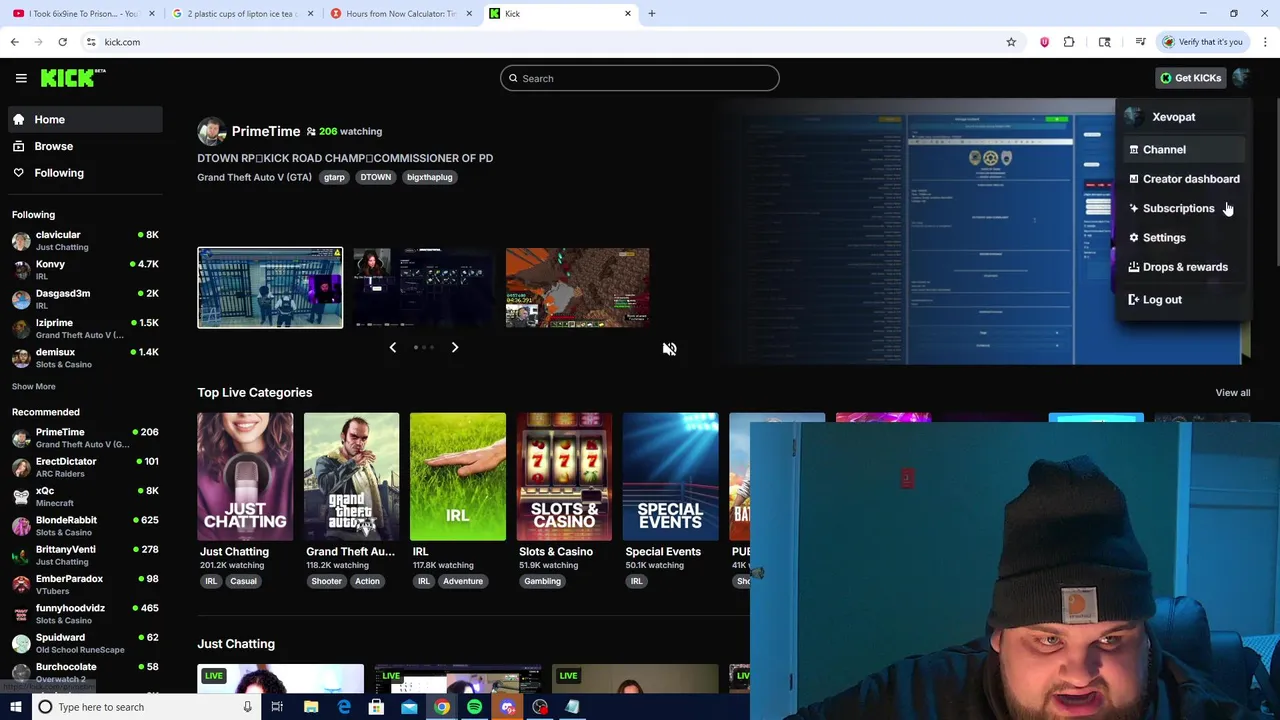Open Special Events category card

pyautogui.click(x=670, y=476)
